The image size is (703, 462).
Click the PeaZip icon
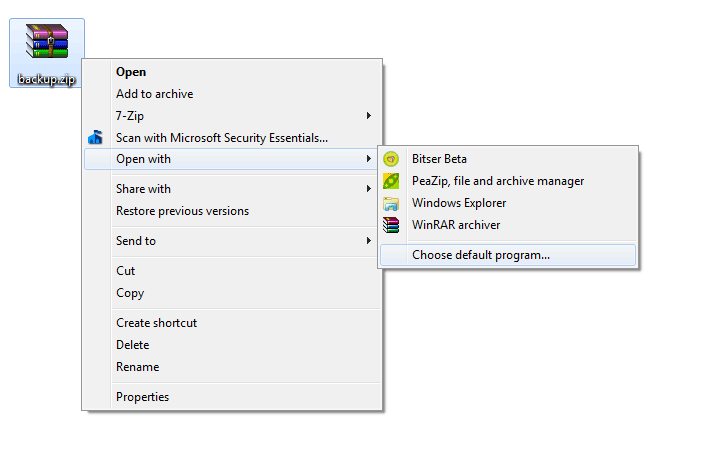tap(392, 181)
